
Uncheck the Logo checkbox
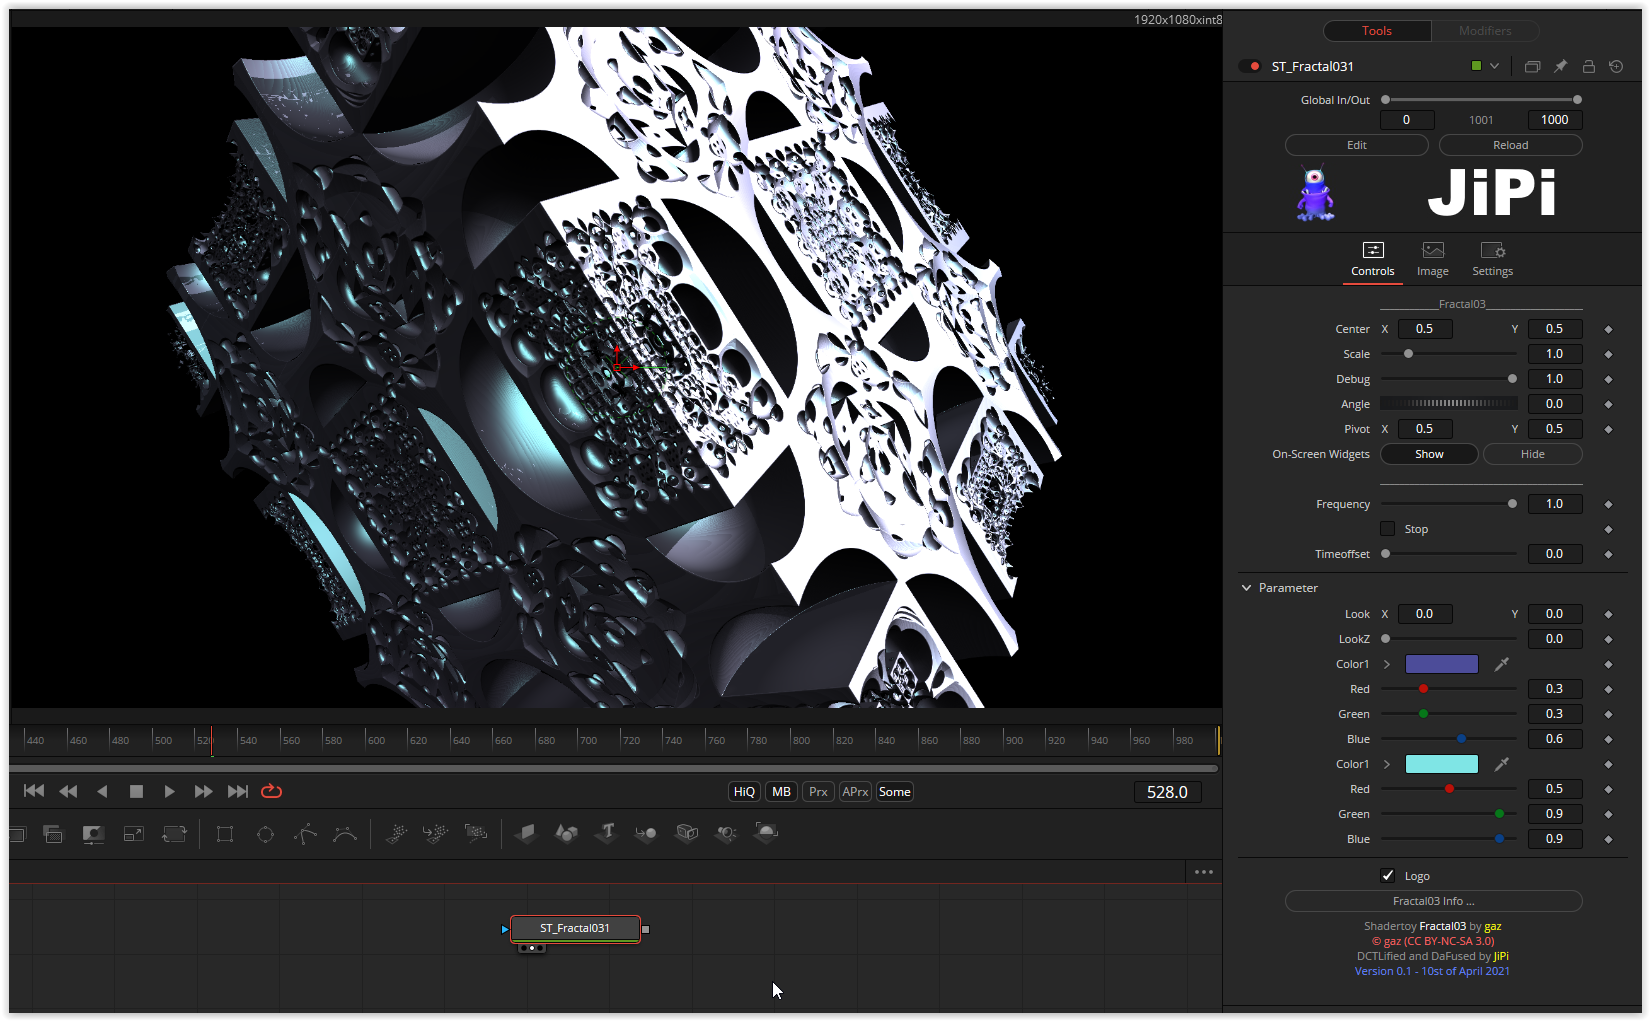coord(1387,876)
